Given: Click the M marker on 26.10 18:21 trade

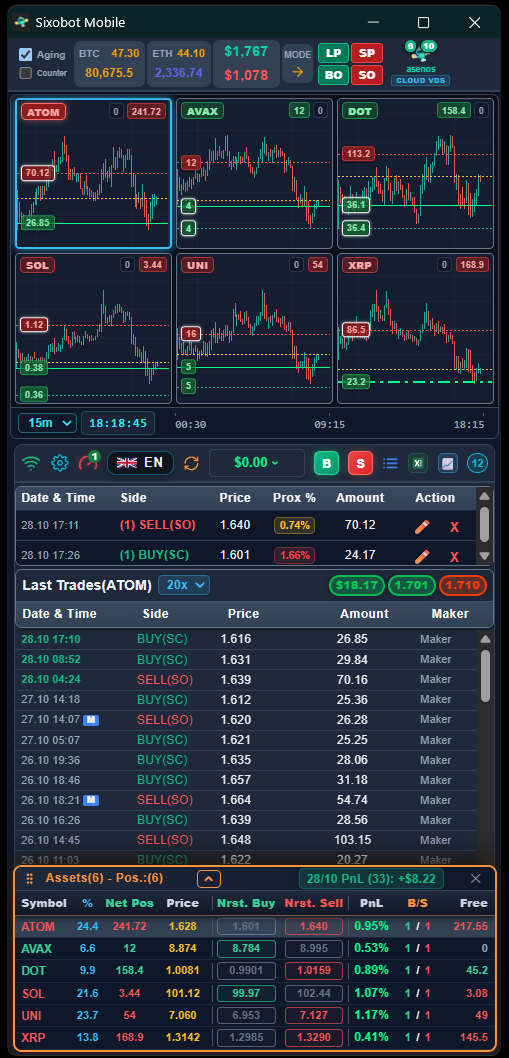Looking at the screenshot, I should point(91,800).
